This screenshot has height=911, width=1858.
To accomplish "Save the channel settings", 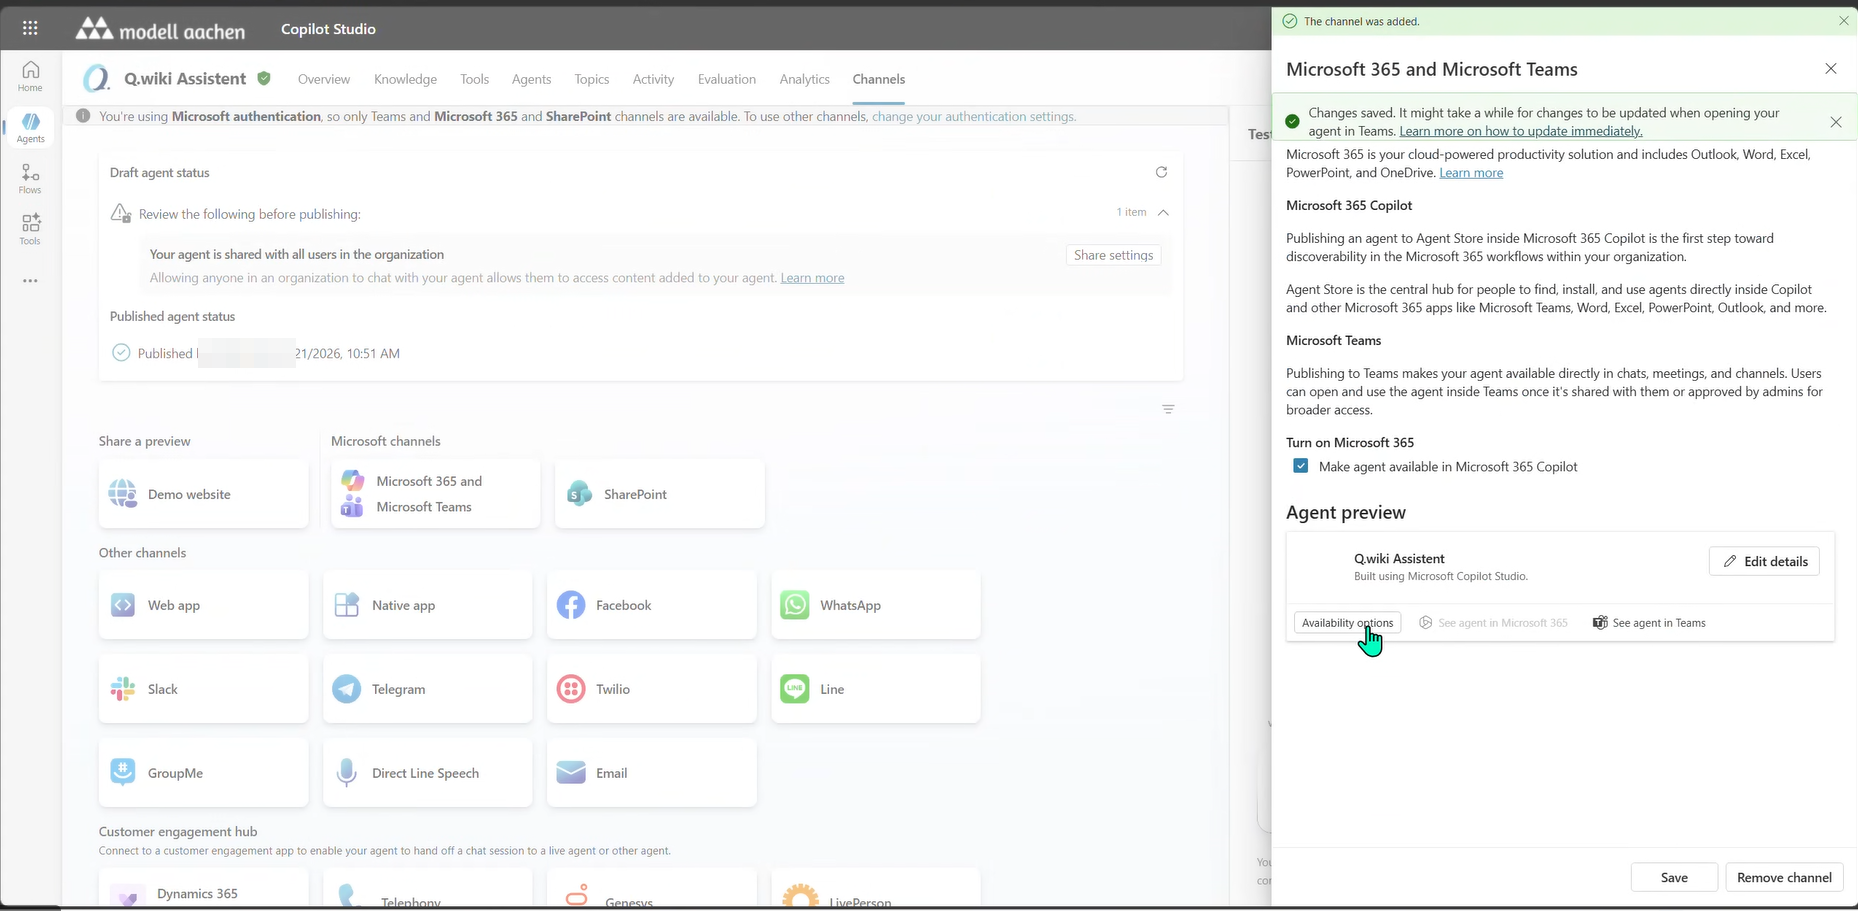I will pyautogui.click(x=1674, y=877).
